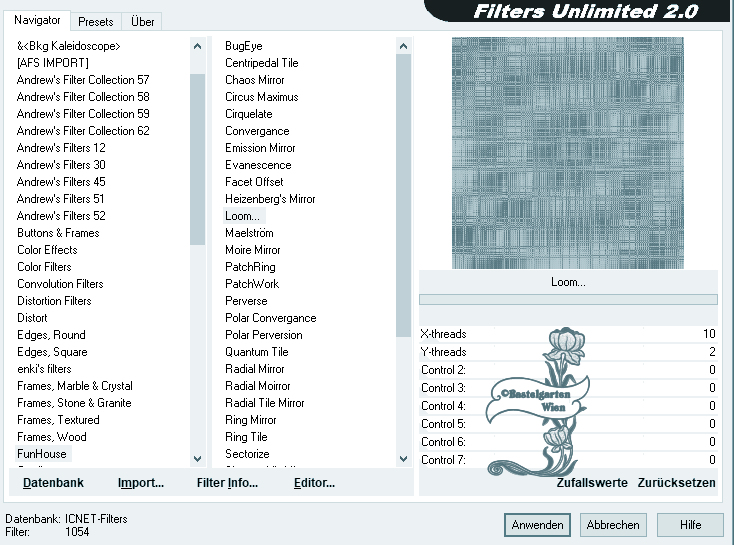
Task: Open the Presets tab
Action: click(x=95, y=22)
